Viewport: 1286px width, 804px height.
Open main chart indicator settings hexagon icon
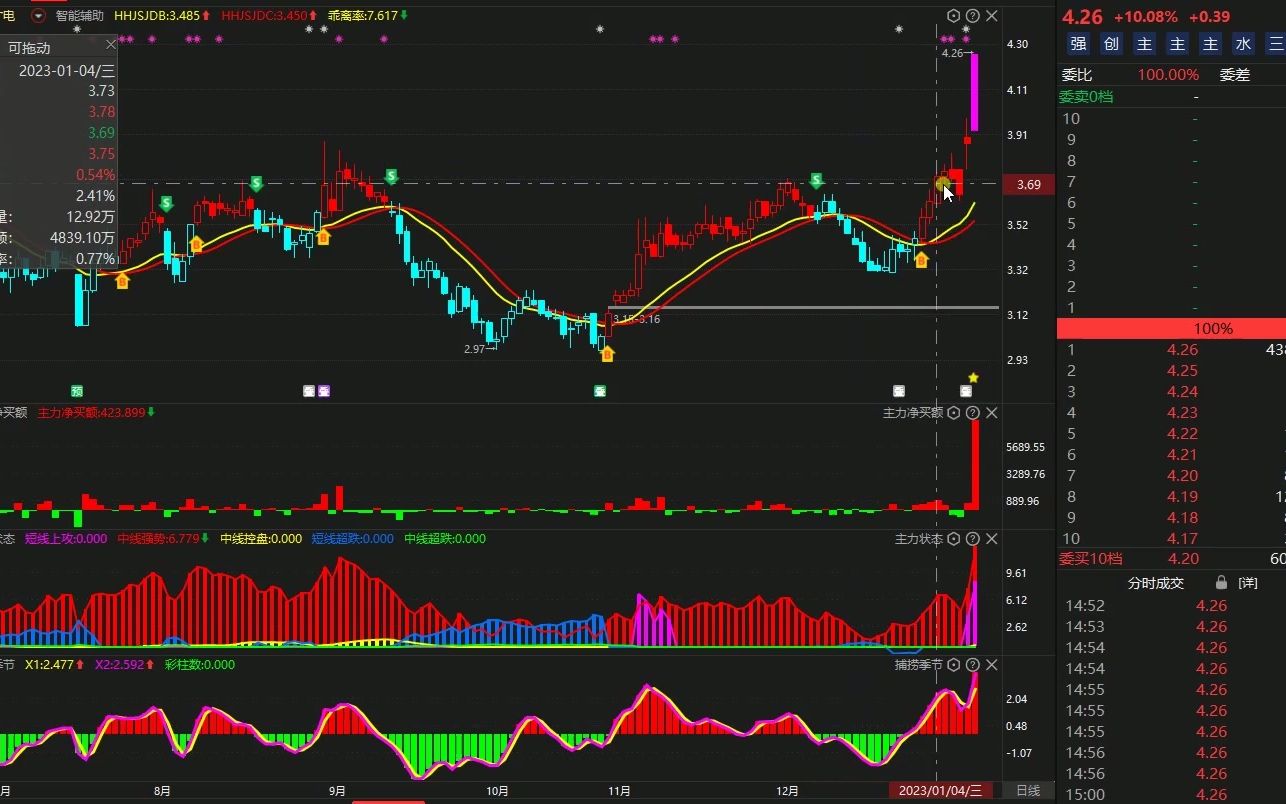pos(954,16)
